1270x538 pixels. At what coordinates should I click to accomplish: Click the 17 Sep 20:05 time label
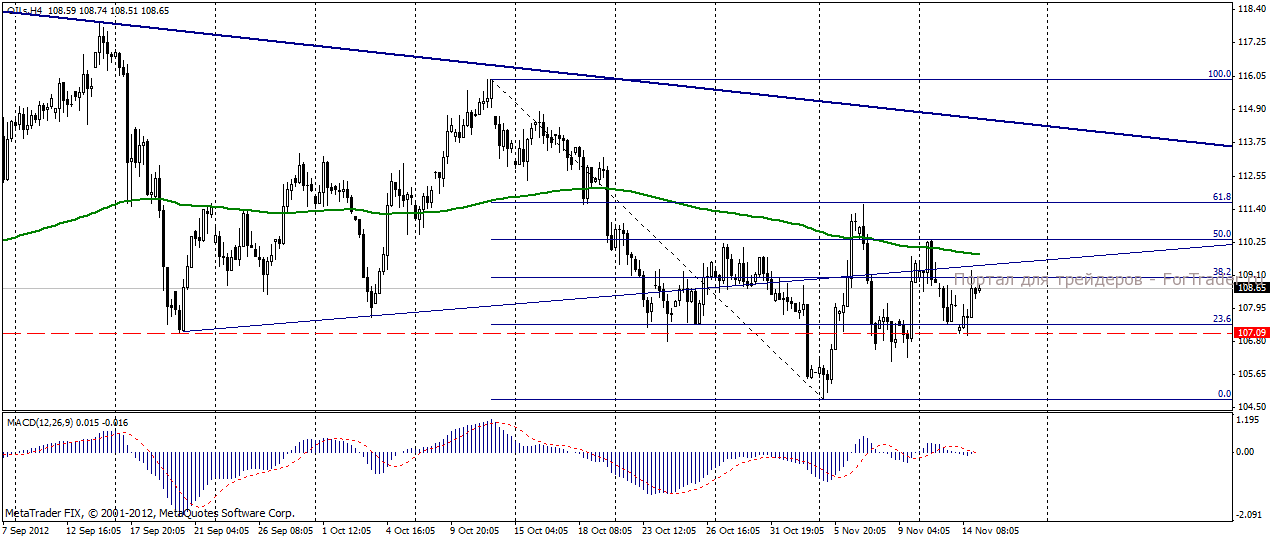(160, 529)
